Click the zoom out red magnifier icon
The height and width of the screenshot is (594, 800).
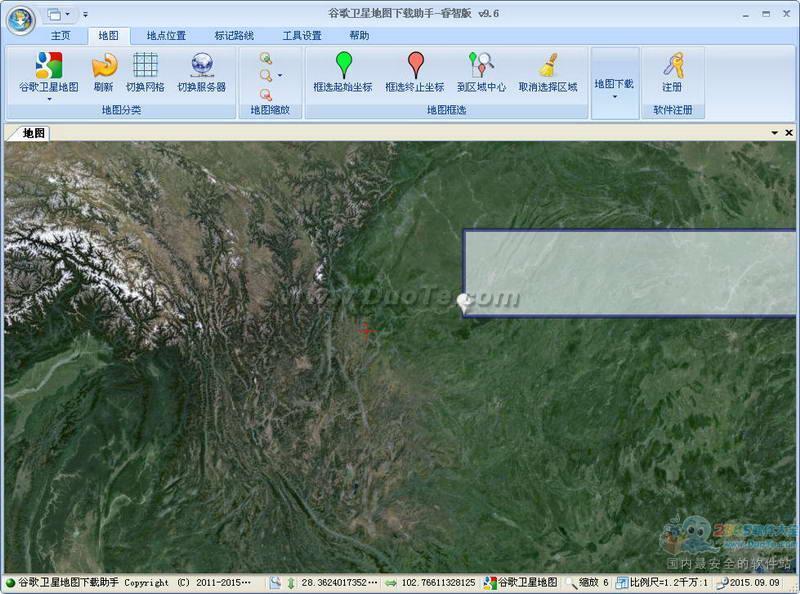[x=266, y=94]
